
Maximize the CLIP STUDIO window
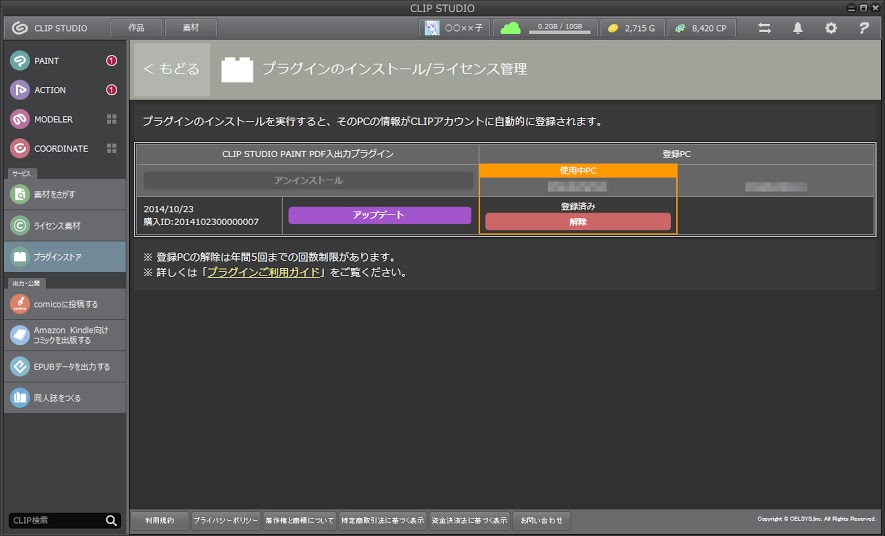(x=864, y=7)
